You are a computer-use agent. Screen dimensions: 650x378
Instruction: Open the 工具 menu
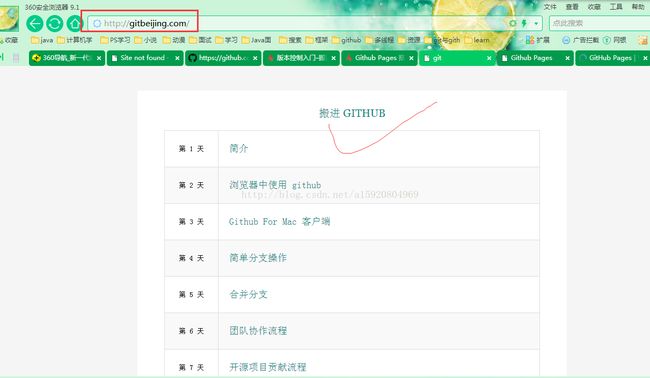[616, 7]
